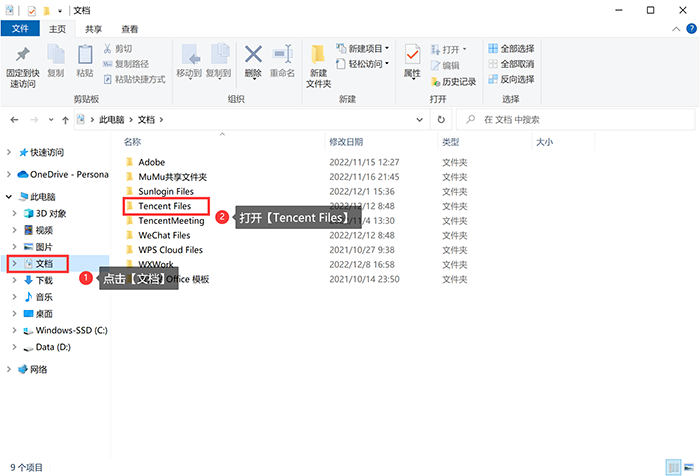Click This PC in the address breadcrumb

coord(112,120)
